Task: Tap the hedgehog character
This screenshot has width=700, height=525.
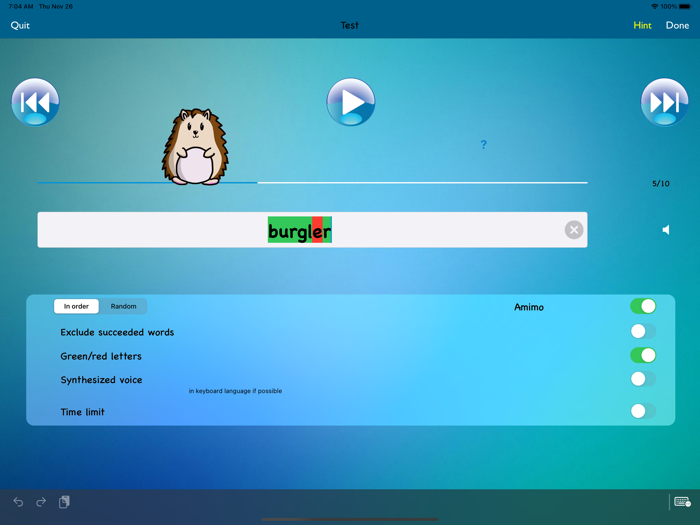Action: [x=195, y=146]
